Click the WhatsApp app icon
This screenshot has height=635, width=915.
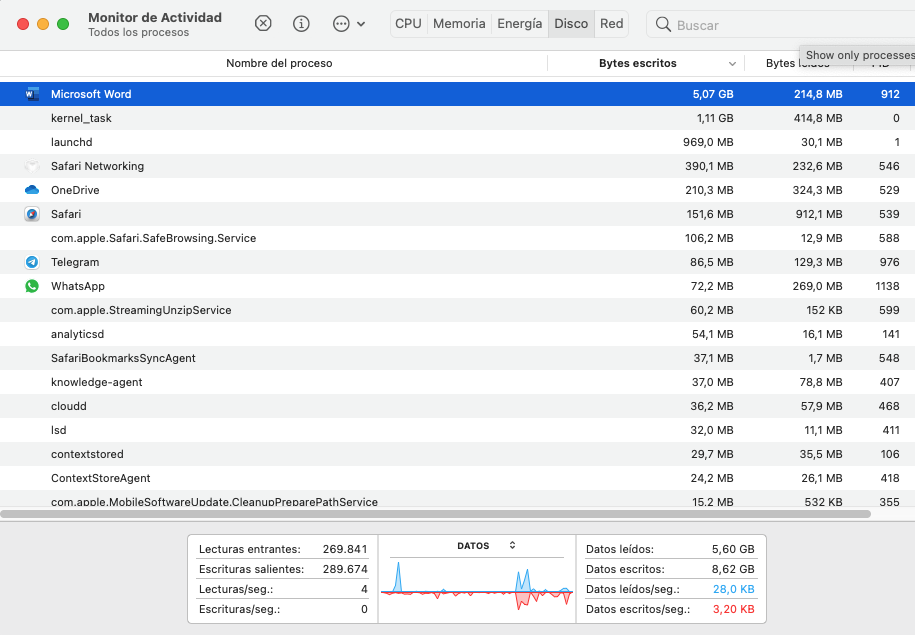tap(32, 286)
